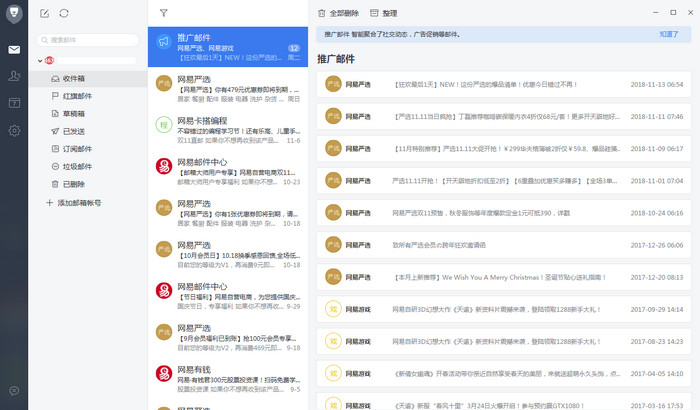Open the 网易严选 479元优惠券 email
700x410 pixels.
click(x=228, y=88)
